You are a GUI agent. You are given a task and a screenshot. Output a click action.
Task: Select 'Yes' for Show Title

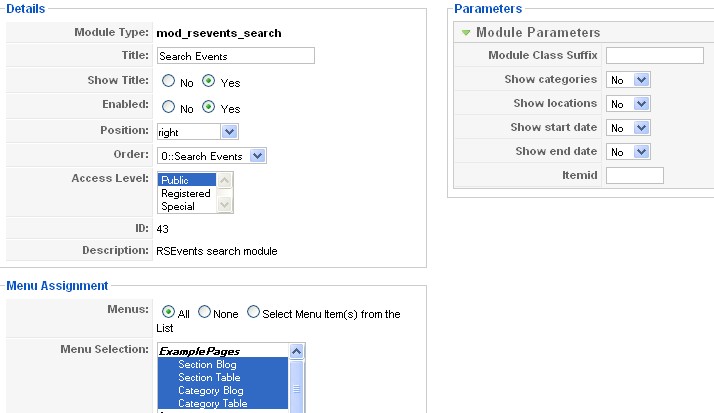click(208, 81)
